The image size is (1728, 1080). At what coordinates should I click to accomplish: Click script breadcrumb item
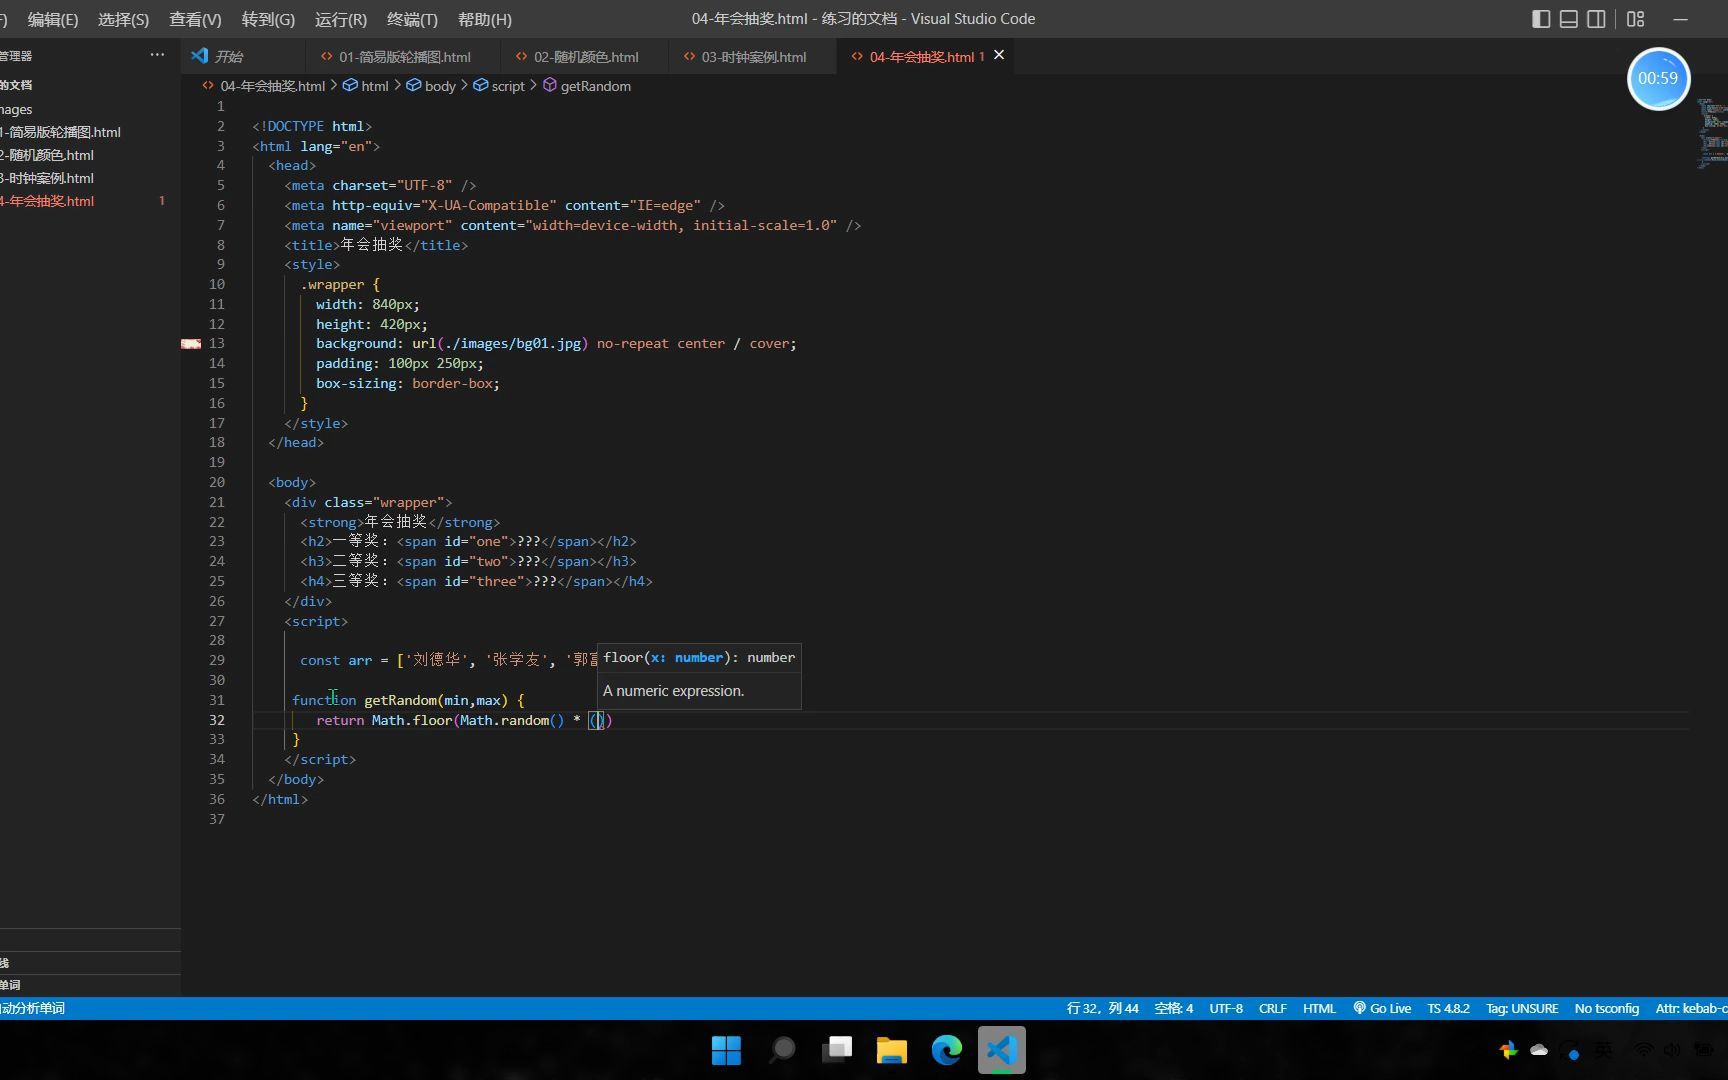pyautogui.click(x=508, y=86)
